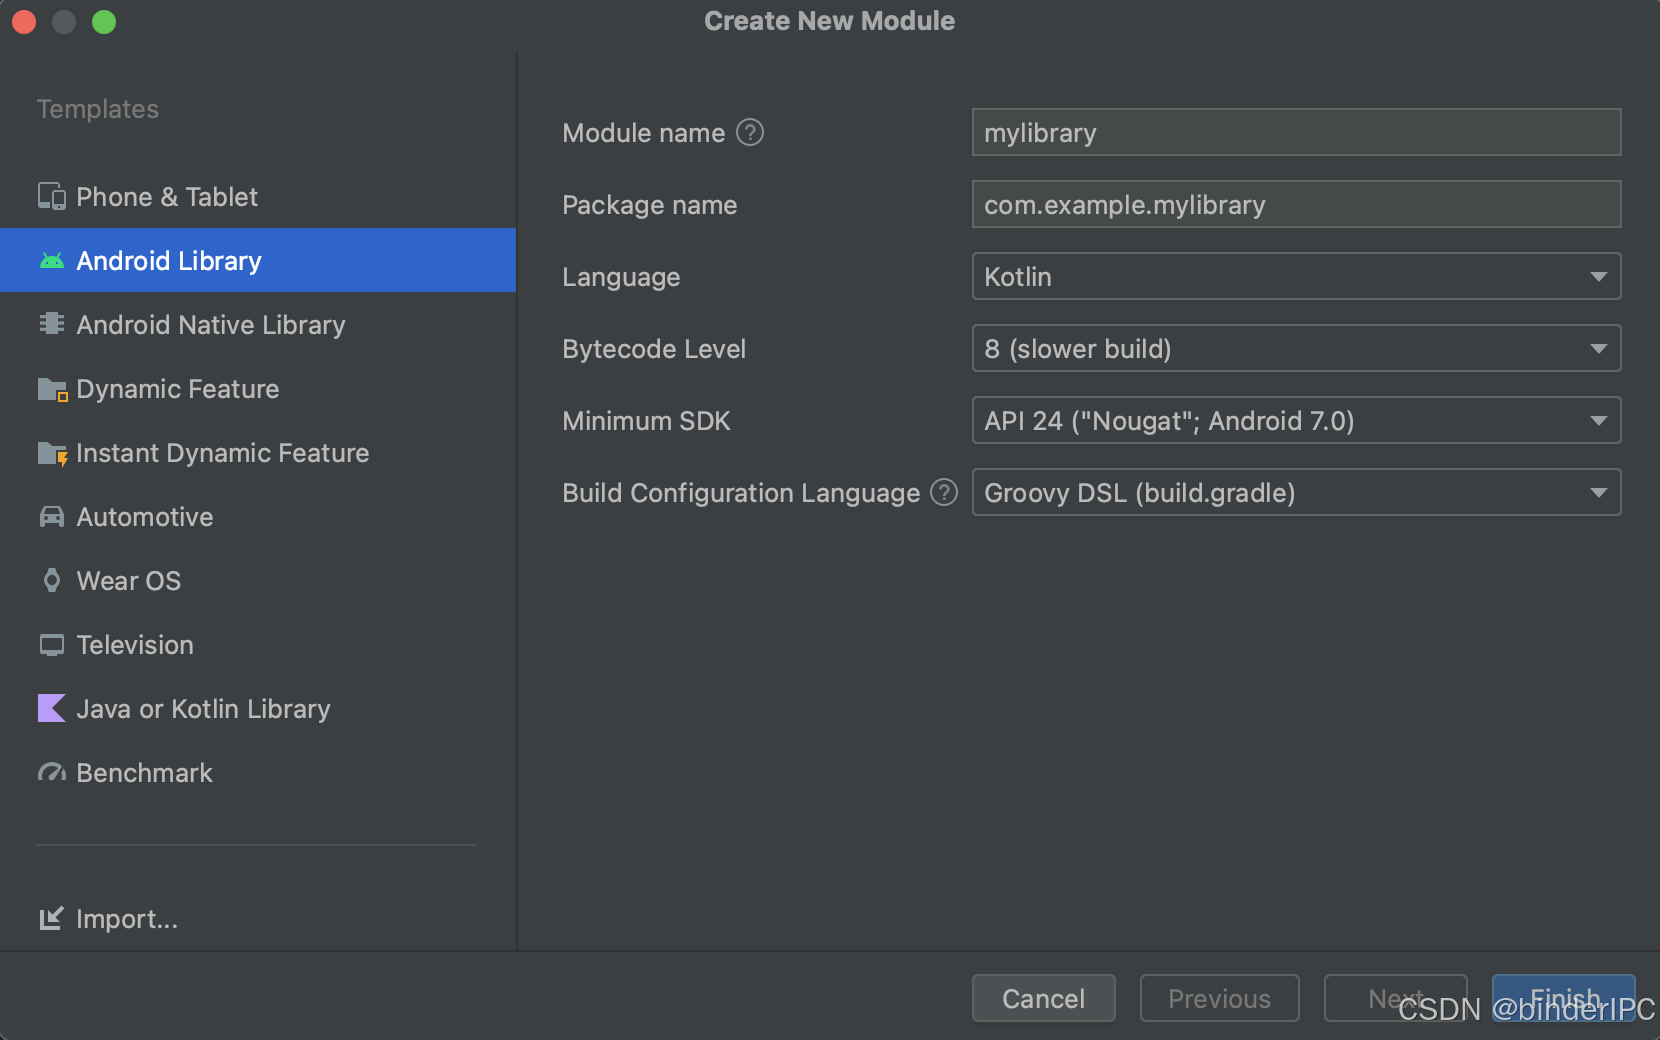Click the Previous button
This screenshot has width=1660, height=1040.
[1219, 998]
